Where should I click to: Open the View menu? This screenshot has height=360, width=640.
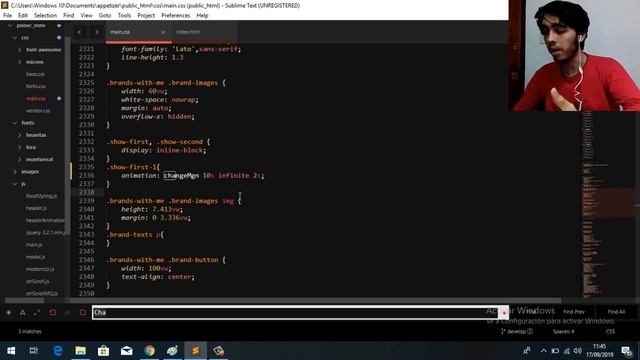[87, 16]
